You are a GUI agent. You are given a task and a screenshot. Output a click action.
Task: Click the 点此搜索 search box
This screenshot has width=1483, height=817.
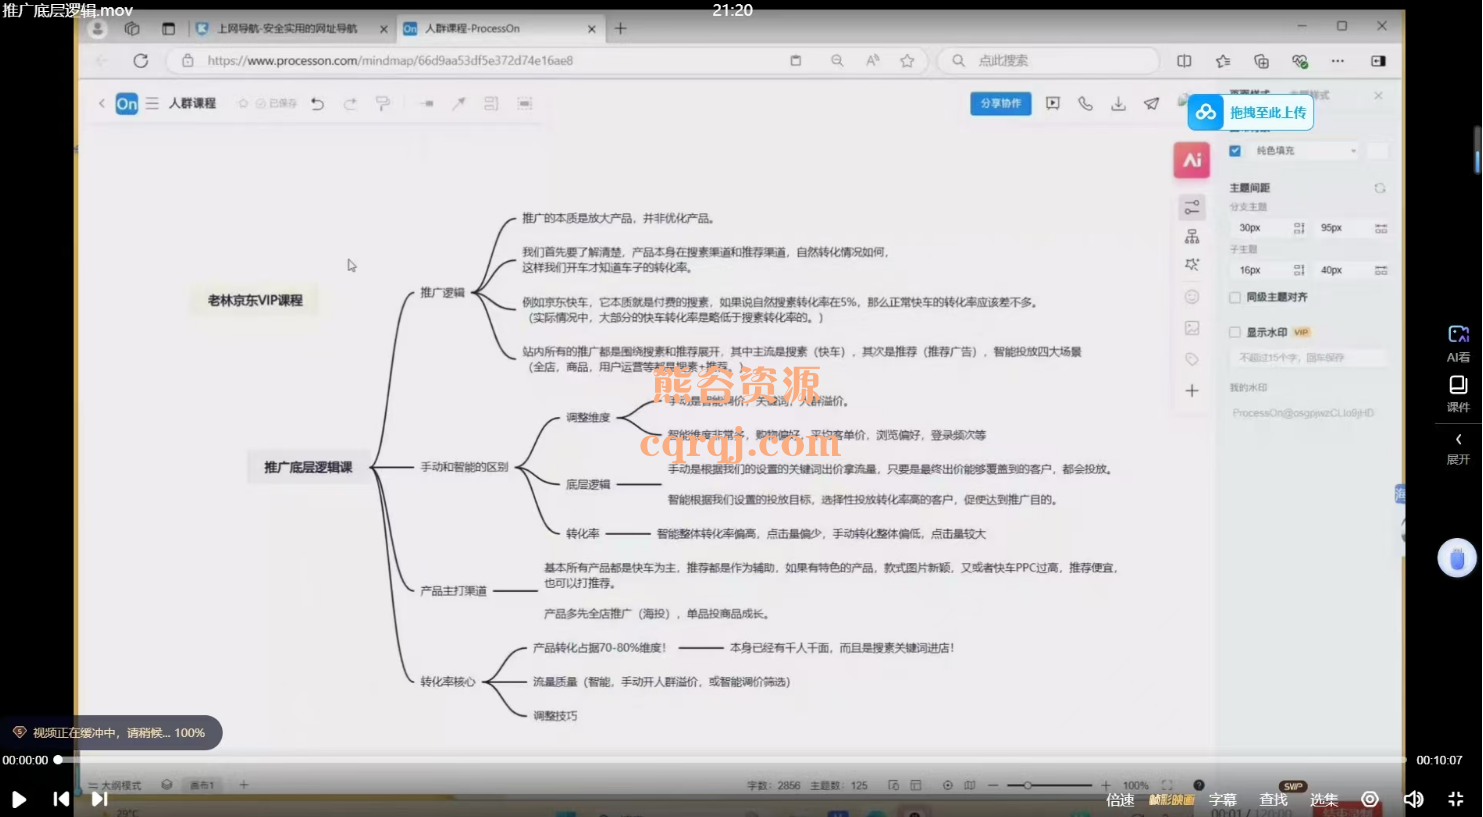point(1048,61)
